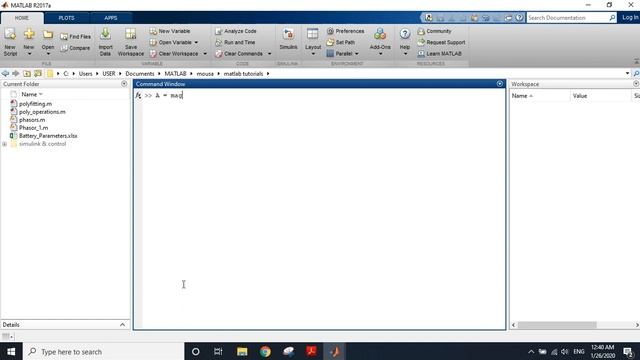Open Windows Start menu
Viewport: 640px width, 360px height.
pos(11,351)
